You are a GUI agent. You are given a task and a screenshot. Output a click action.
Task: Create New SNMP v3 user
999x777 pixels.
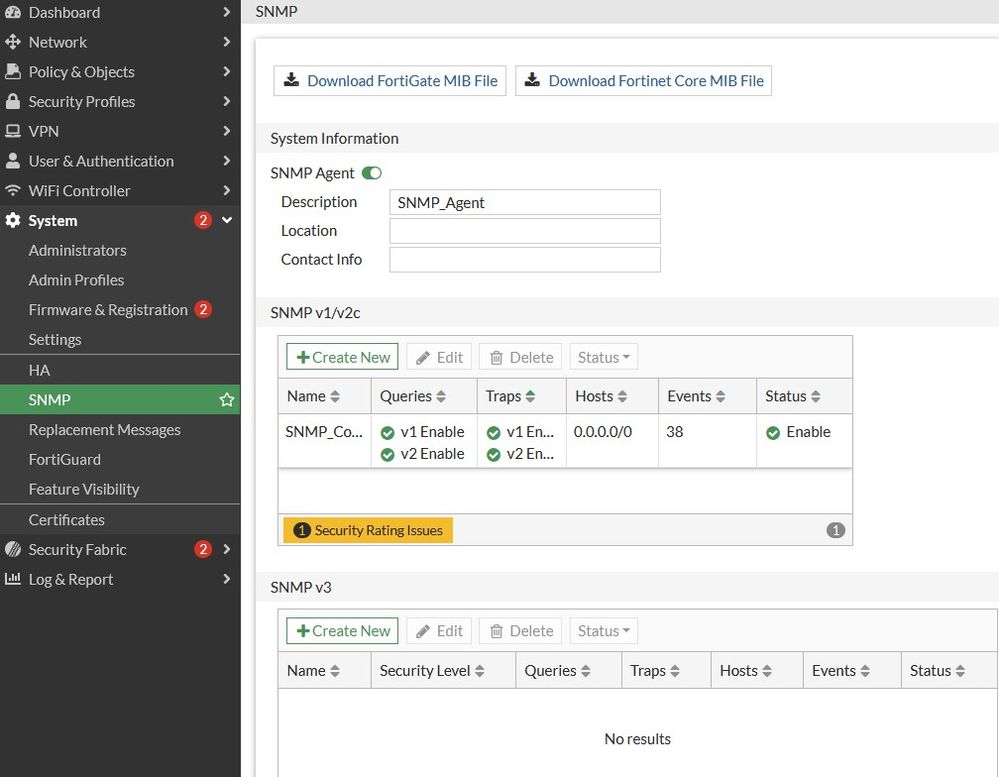click(x=342, y=631)
